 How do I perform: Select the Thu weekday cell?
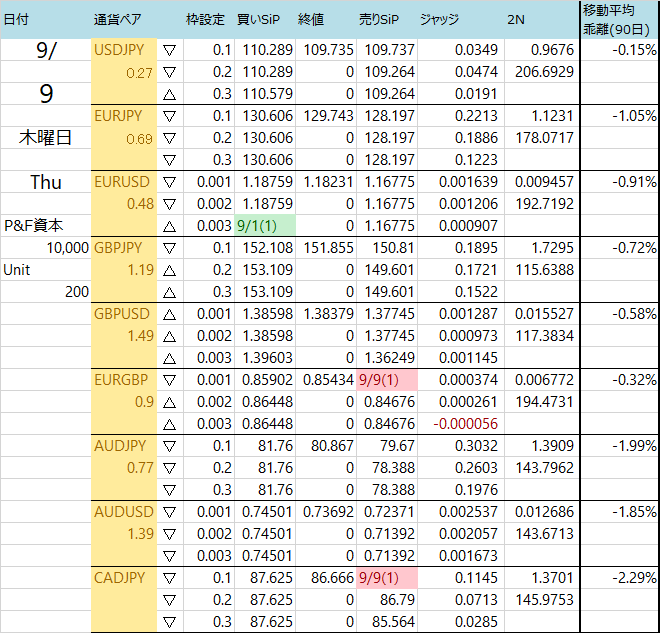[46, 182]
